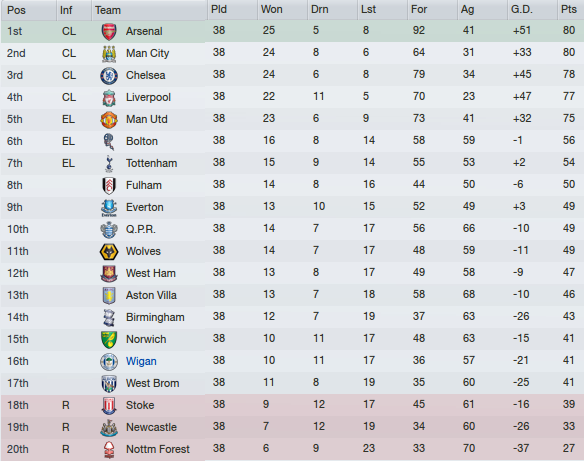Screen dimensions: 584x461
Task: Click the Man Utd crest icon
Action: [109, 119]
